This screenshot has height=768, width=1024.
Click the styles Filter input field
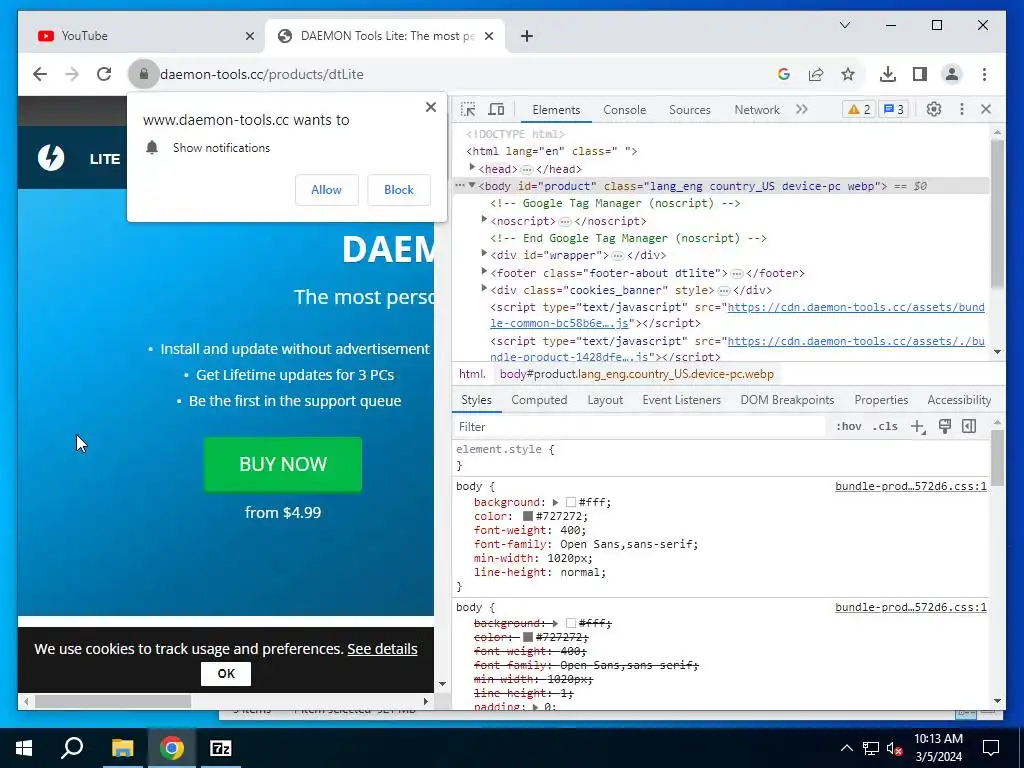tap(640, 426)
